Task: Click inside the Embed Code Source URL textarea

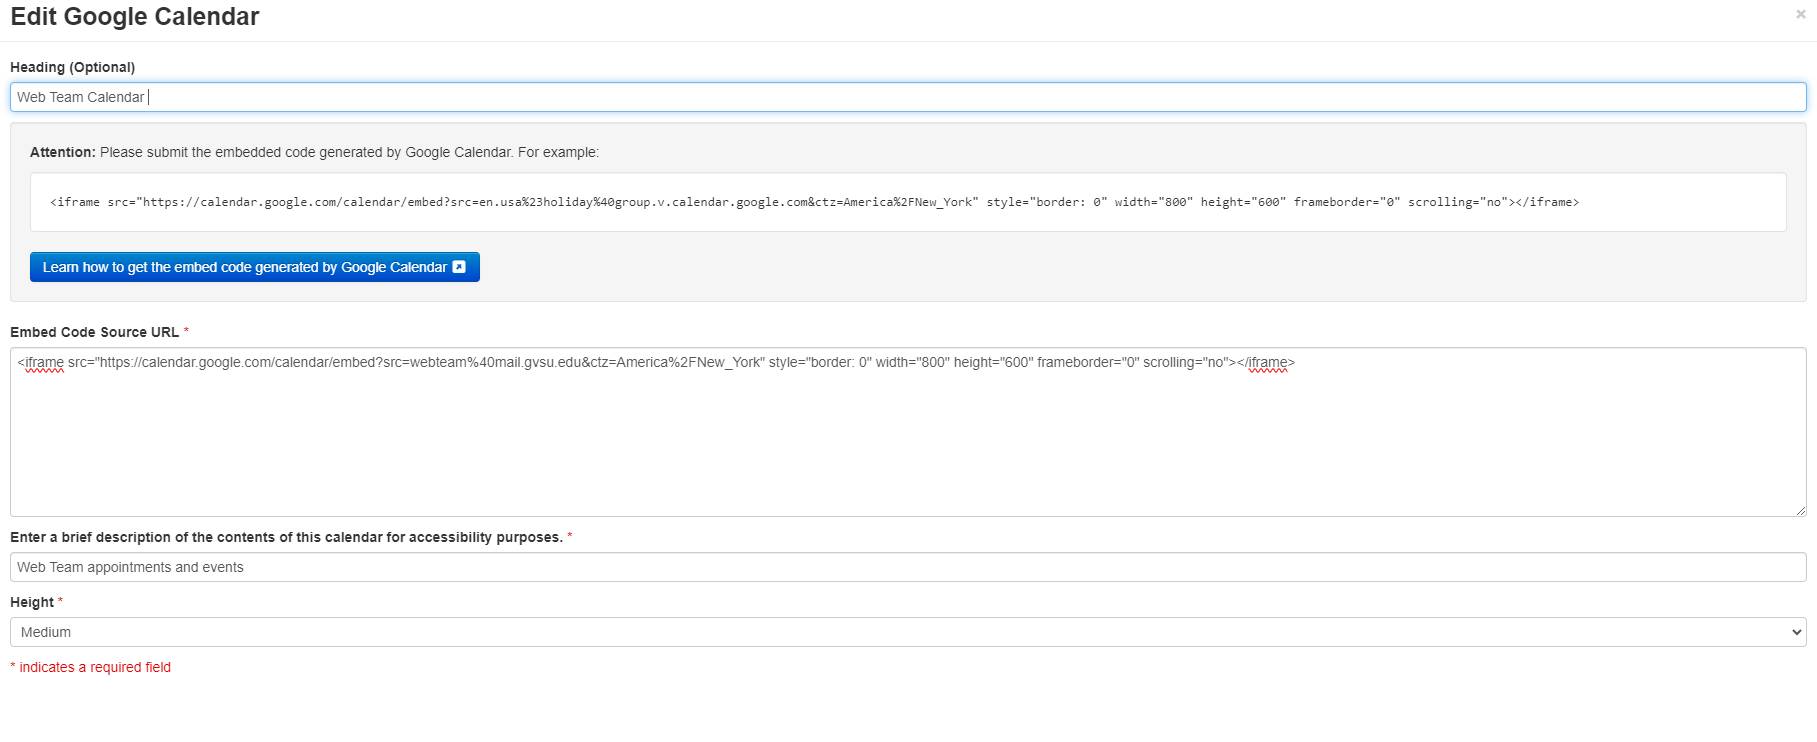Action: pyautogui.click(x=900, y=440)
